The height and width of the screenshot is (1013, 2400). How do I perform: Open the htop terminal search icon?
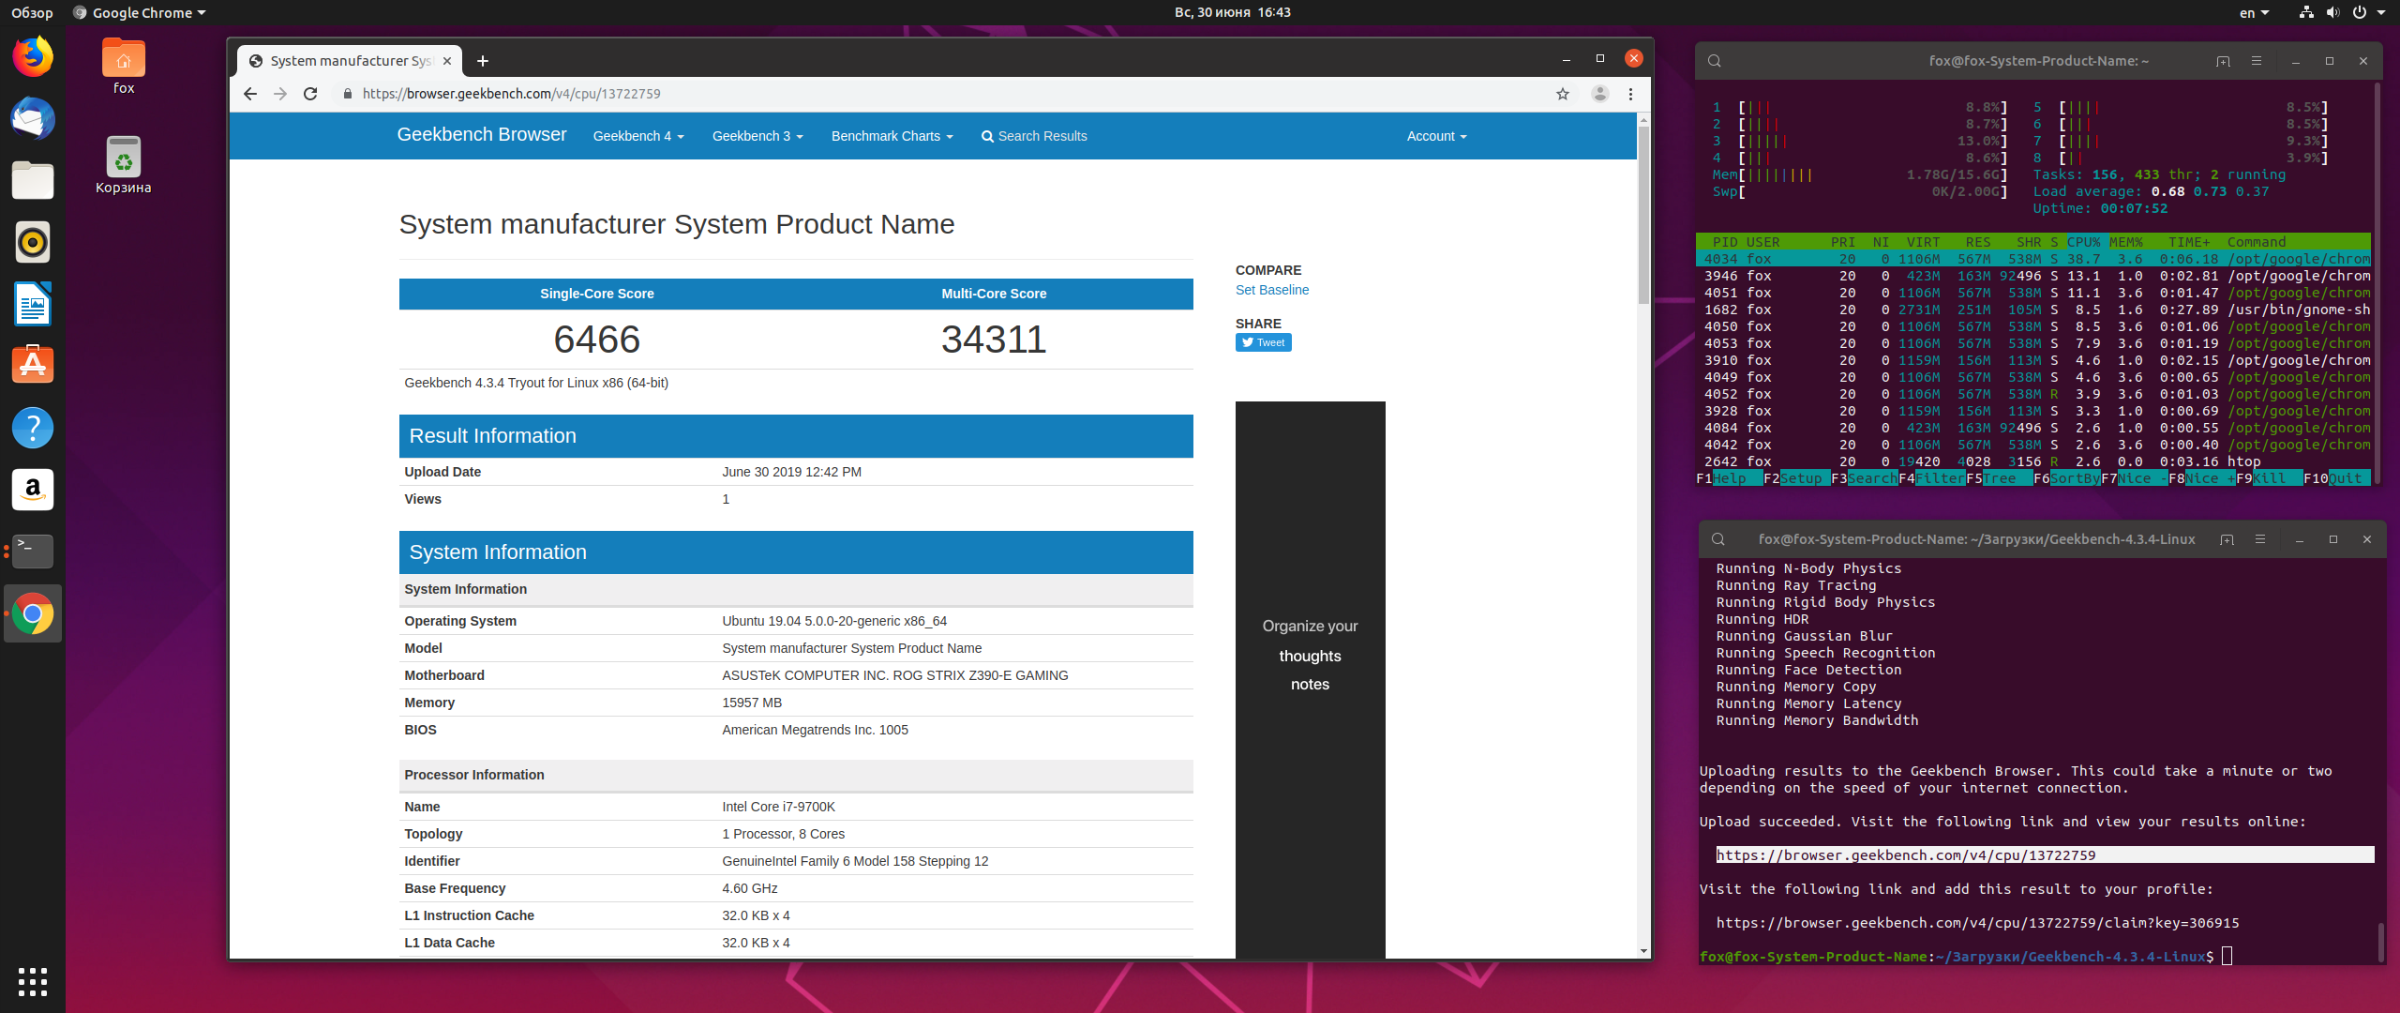pyautogui.click(x=1714, y=61)
